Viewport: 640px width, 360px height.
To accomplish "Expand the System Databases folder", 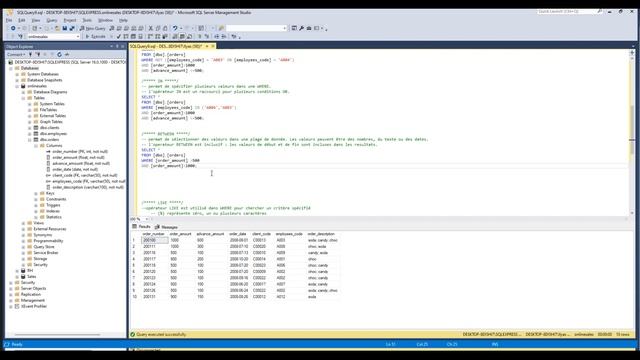I will point(17,74).
